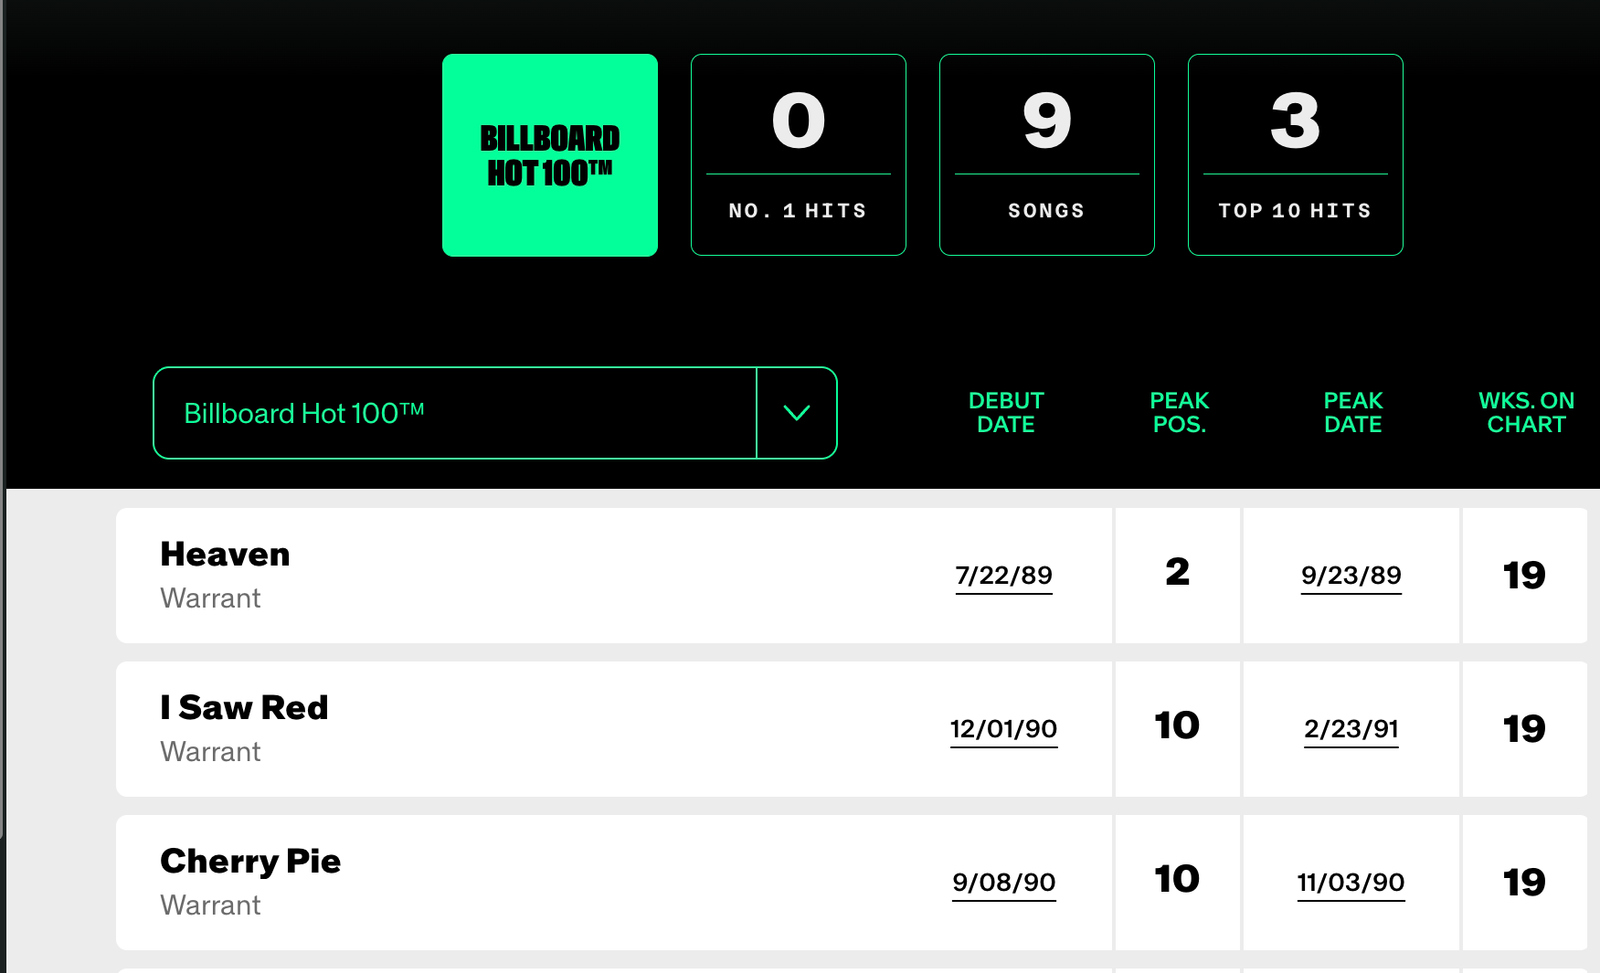Click the Billboard Hot 100 green badge

(550, 155)
